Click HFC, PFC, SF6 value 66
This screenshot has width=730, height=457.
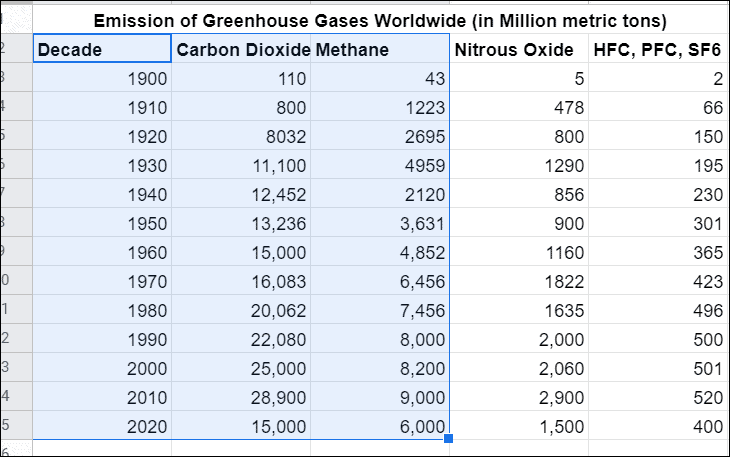[658, 107]
